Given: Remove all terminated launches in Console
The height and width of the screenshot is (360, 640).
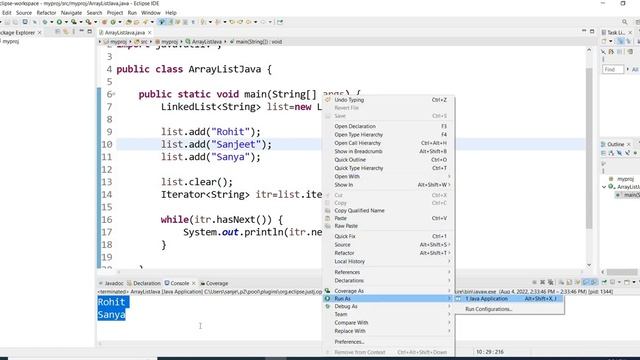Looking at the screenshot, I should click(551, 282).
